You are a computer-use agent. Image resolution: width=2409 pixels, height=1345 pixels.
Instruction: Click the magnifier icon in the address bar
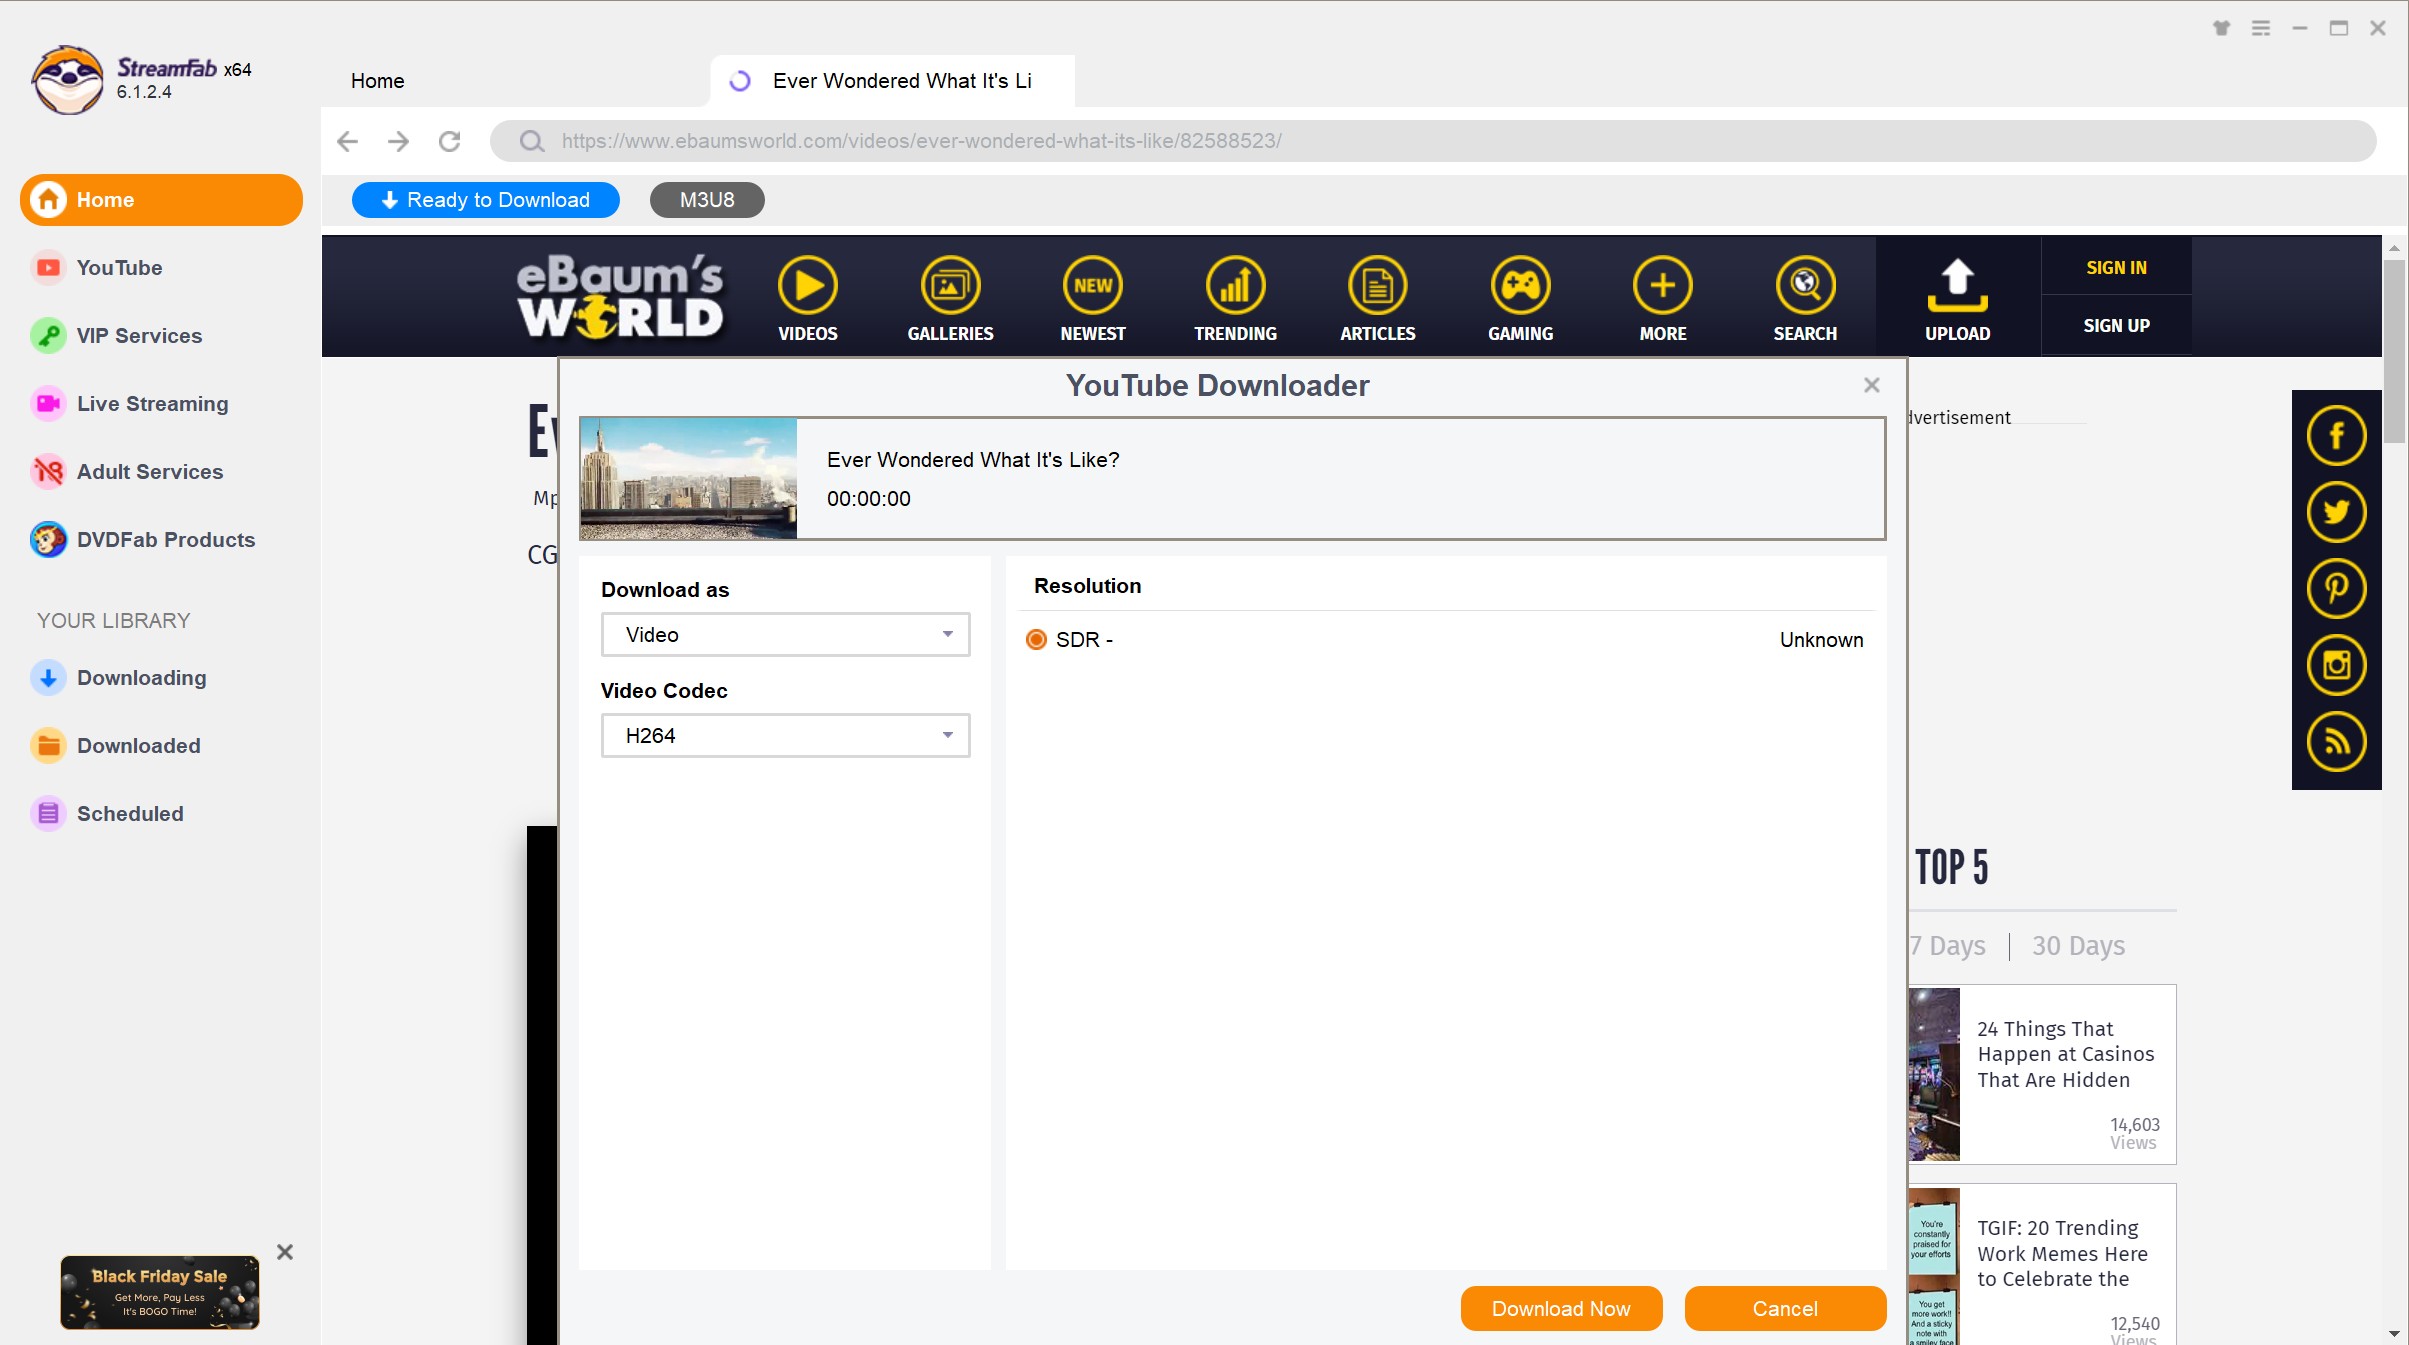pos(532,141)
